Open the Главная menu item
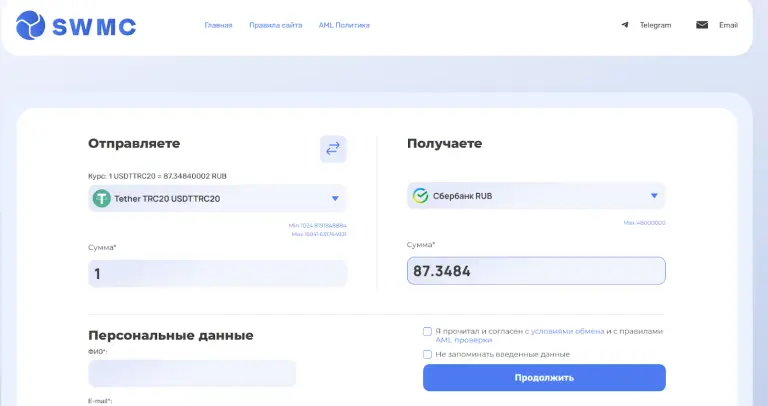The width and height of the screenshot is (768, 406). [x=218, y=25]
